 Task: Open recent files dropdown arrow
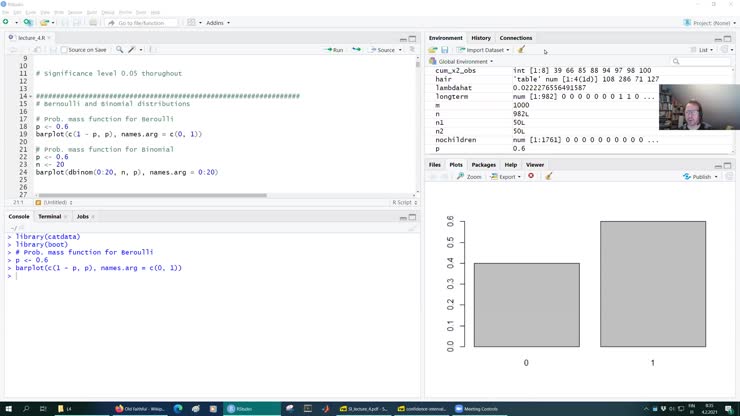[x=53, y=23]
